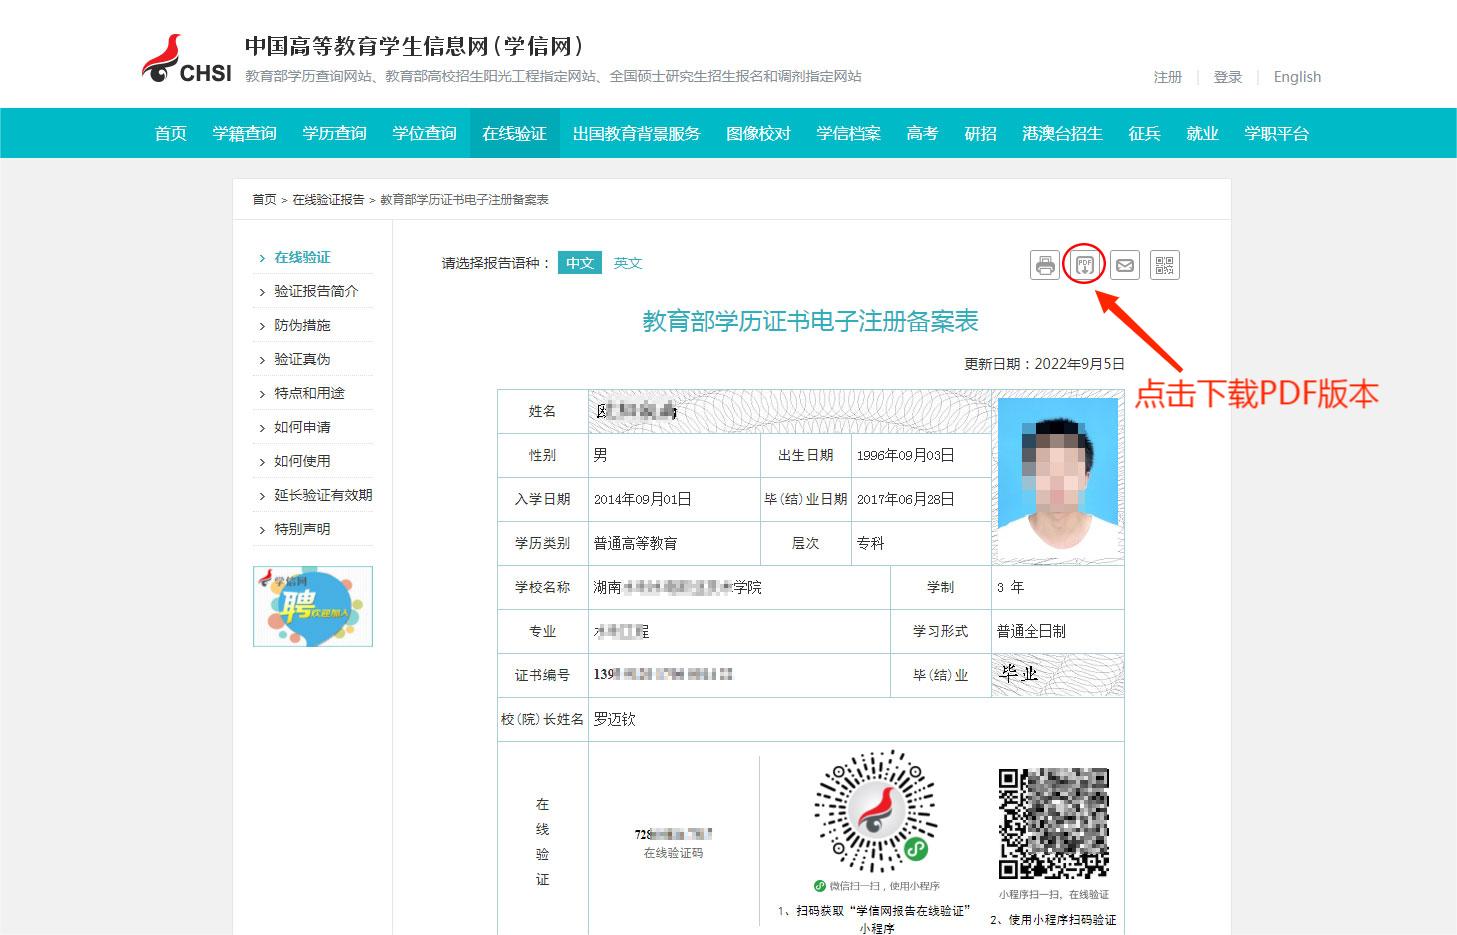Screen dimensions: 1457x935
Task: Go to 图像校对 in navigation bar
Action: [758, 133]
